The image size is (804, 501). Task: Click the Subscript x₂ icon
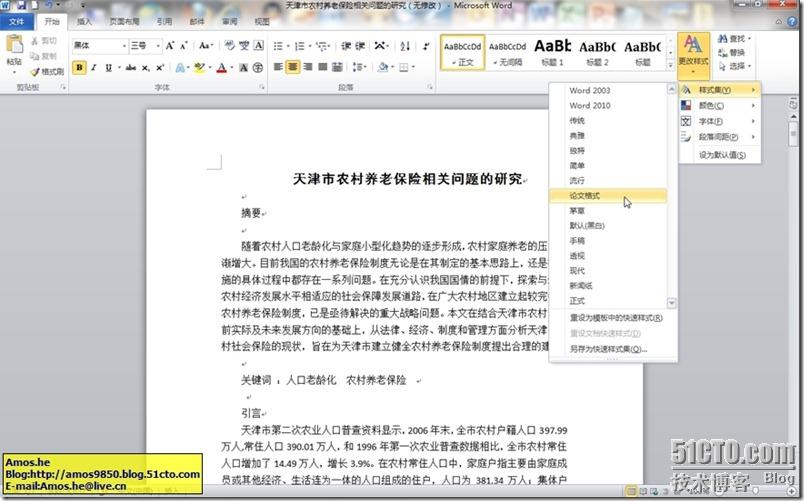pos(146,68)
